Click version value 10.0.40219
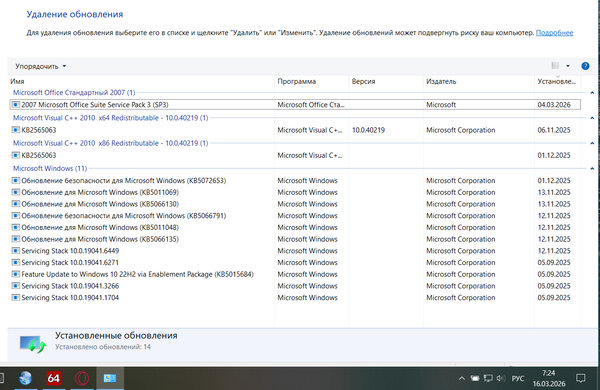Viewport: 600px width, 390px height. (368, 130)
